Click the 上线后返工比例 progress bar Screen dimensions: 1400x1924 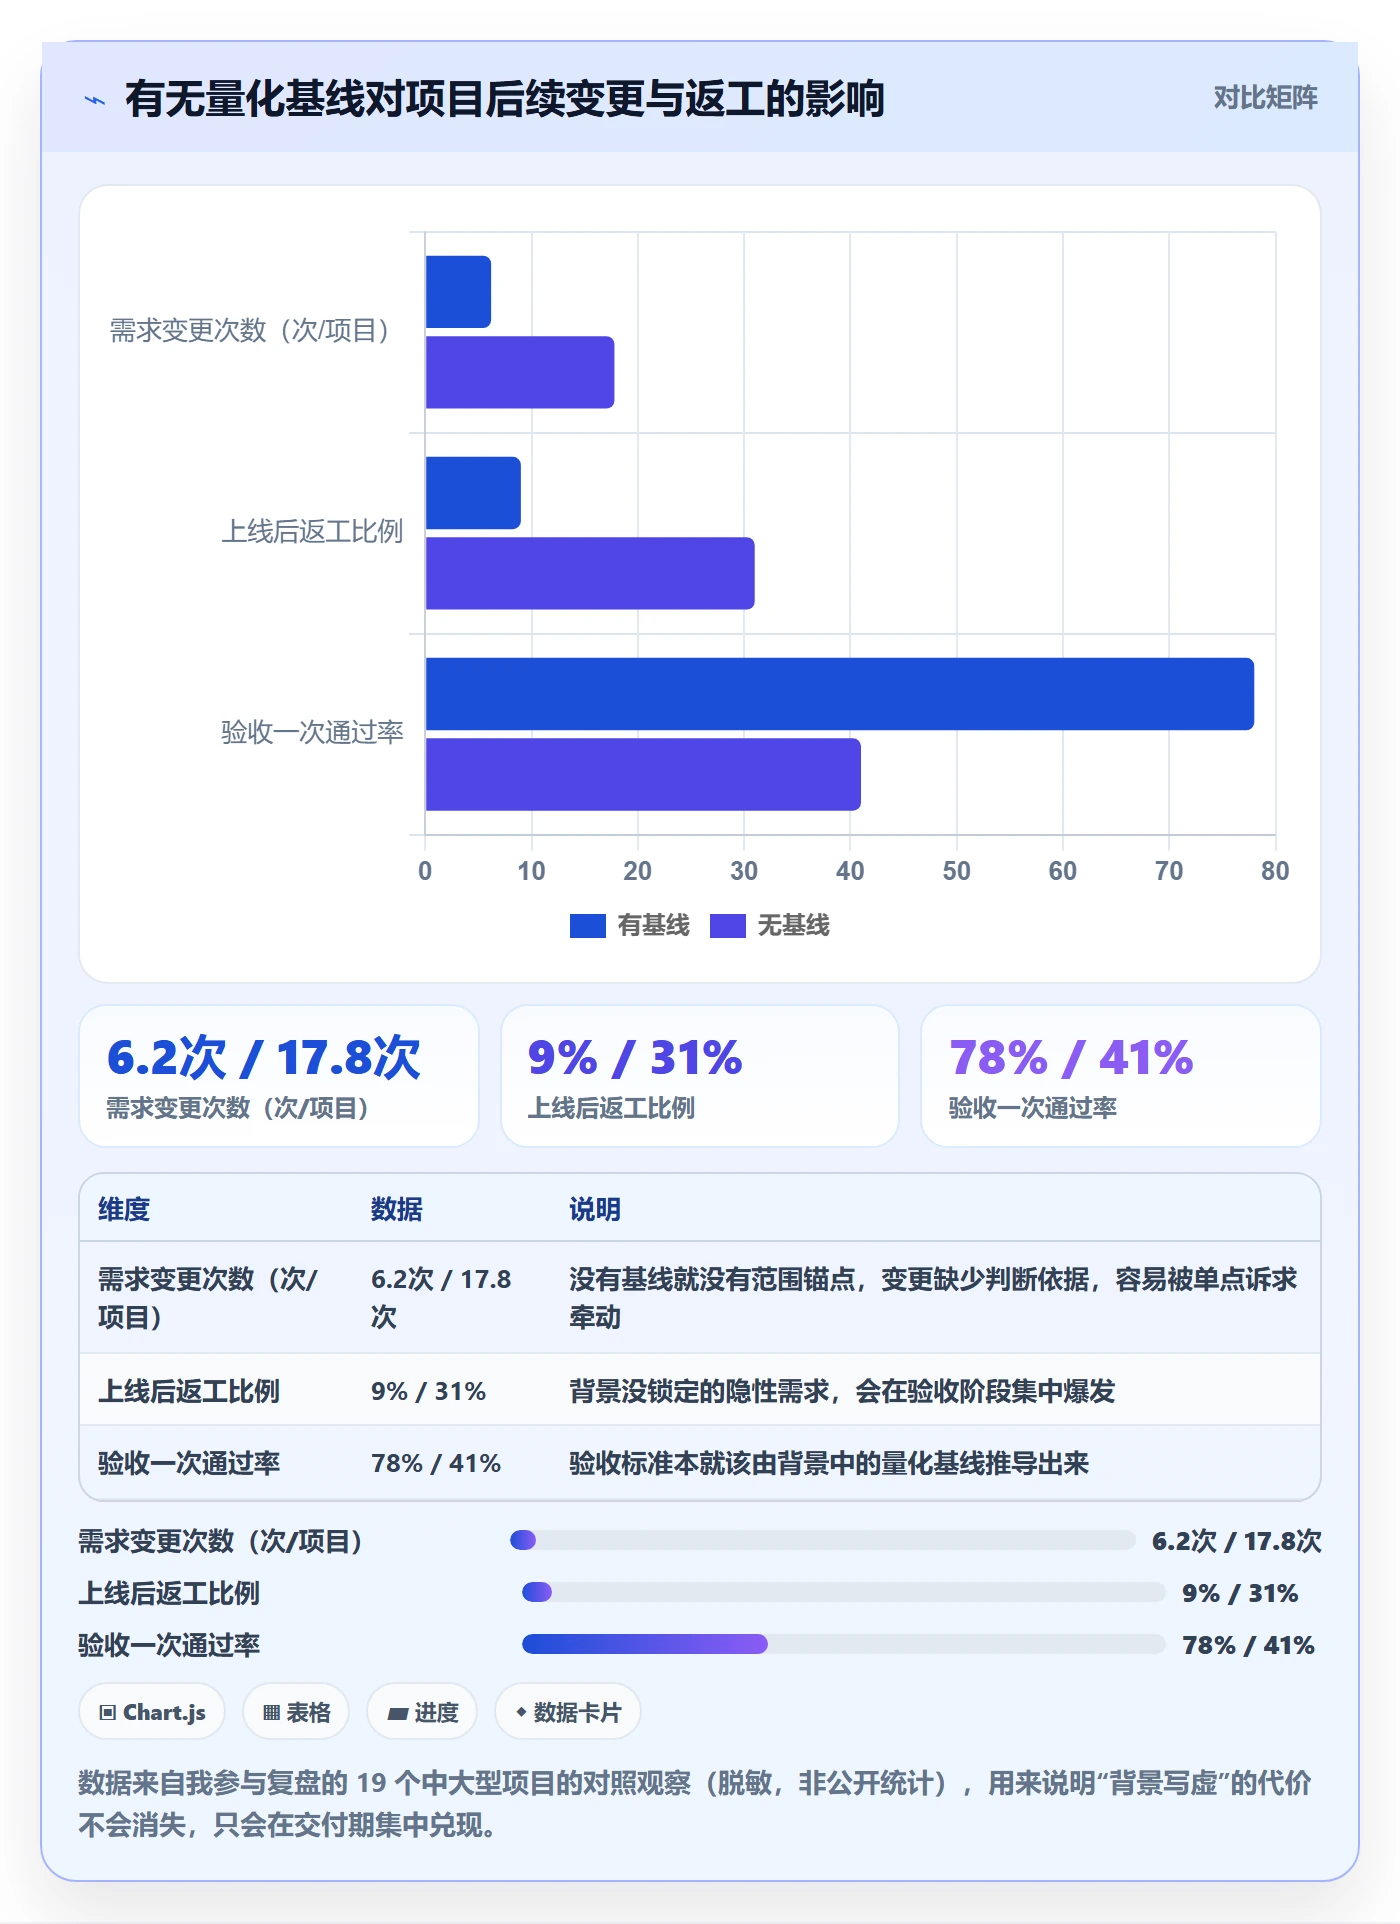[x=844, y=1592]
